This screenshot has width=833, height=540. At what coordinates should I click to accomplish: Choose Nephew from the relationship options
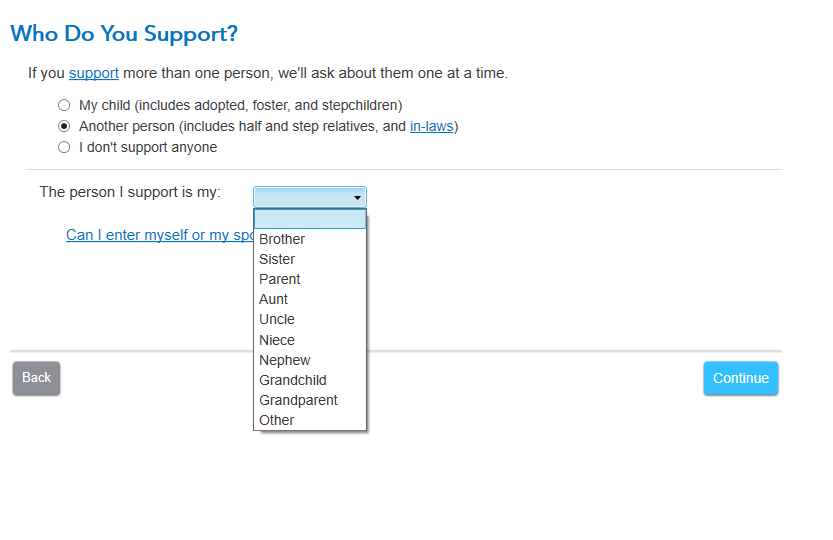tap(285, 360)
